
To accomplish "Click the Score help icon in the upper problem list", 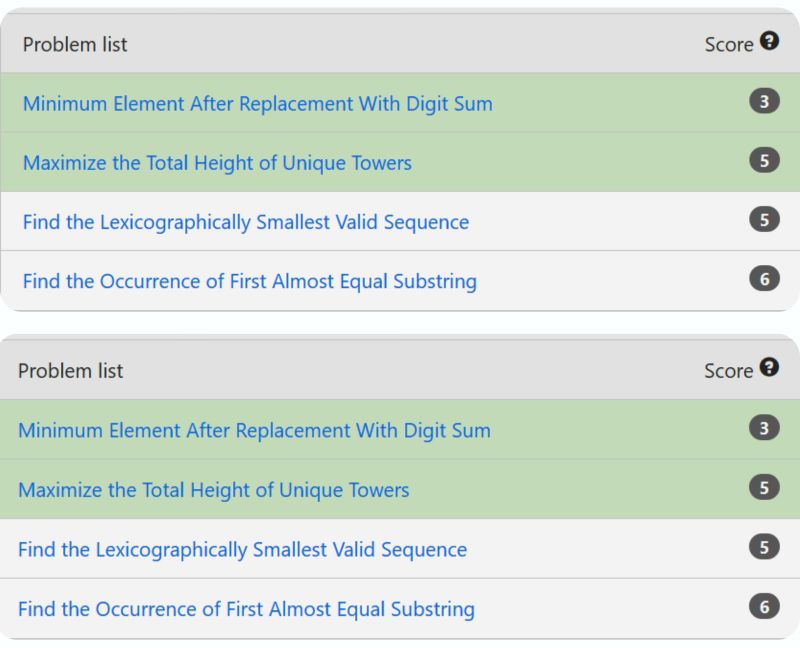I will 769,41.
